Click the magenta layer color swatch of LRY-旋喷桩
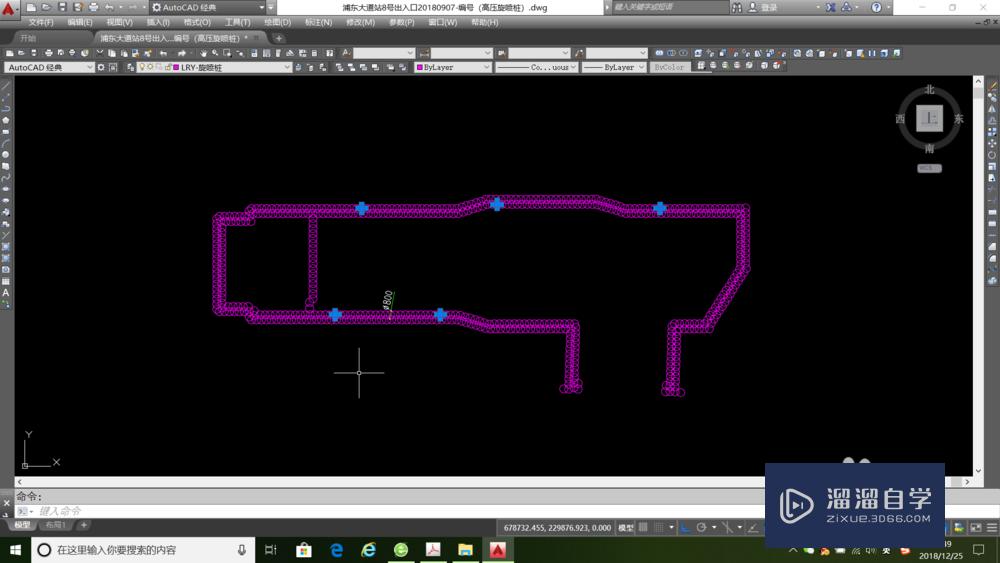The height and width of the screenshot is (563, 1000). pyautogui.click(x=176, y=67)
